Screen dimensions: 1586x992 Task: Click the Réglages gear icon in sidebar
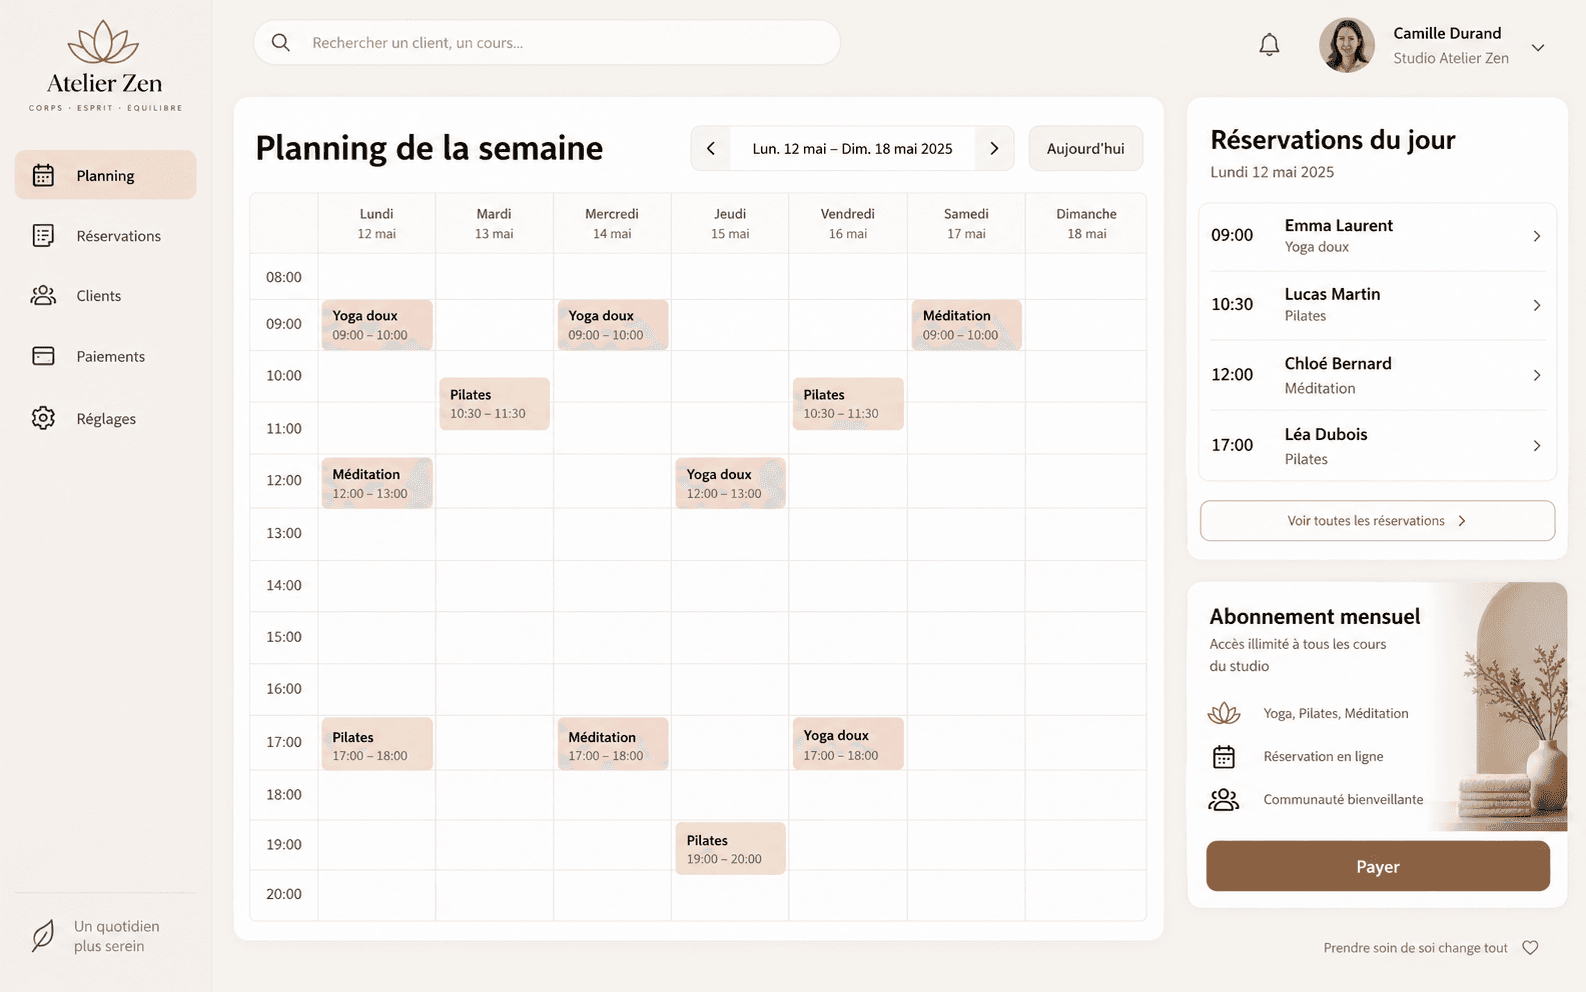(43, 418)
